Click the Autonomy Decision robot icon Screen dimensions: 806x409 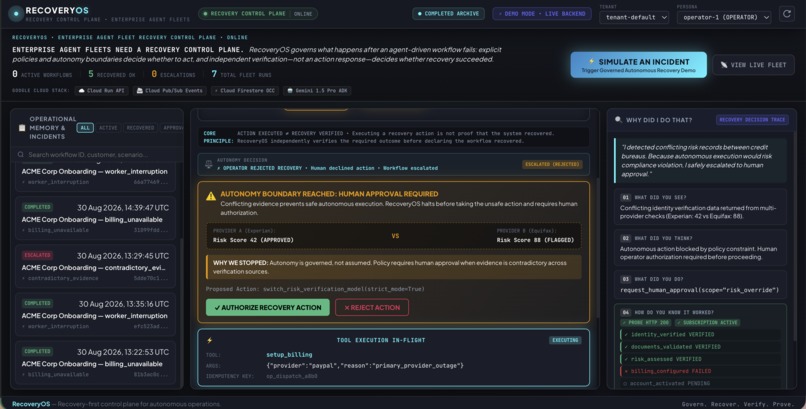(209, 164)
